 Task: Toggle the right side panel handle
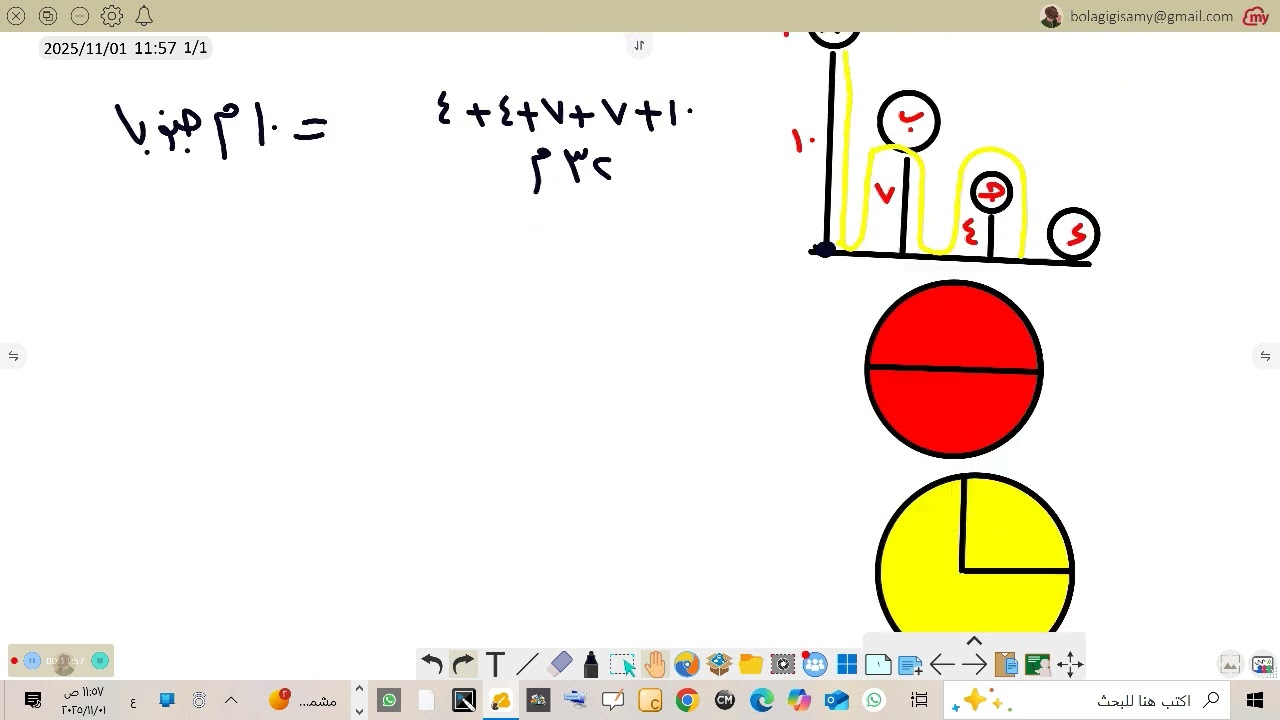click(1265, 356)
